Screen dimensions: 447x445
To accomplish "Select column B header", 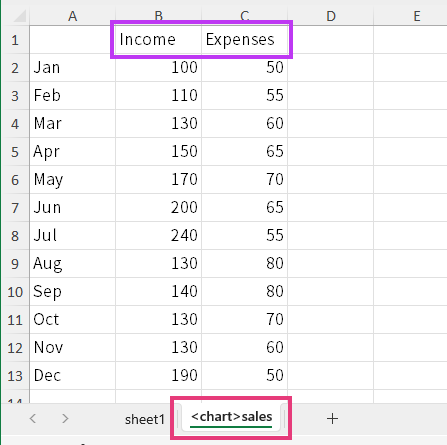I will click(159, 16).
